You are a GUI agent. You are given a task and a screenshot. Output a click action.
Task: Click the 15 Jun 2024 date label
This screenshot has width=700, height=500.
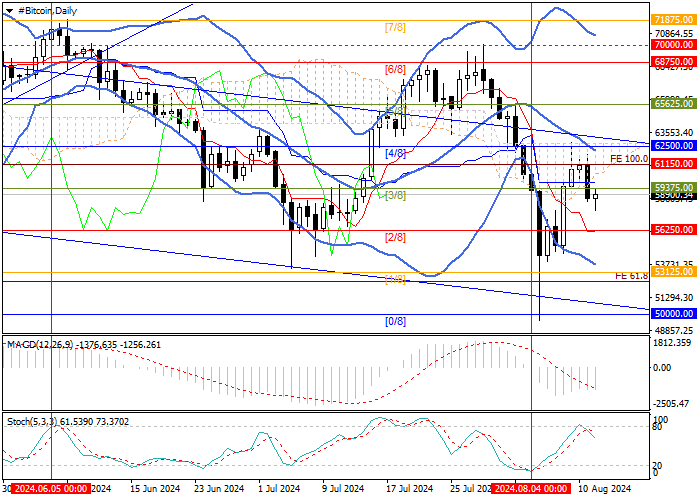(155, 489)
